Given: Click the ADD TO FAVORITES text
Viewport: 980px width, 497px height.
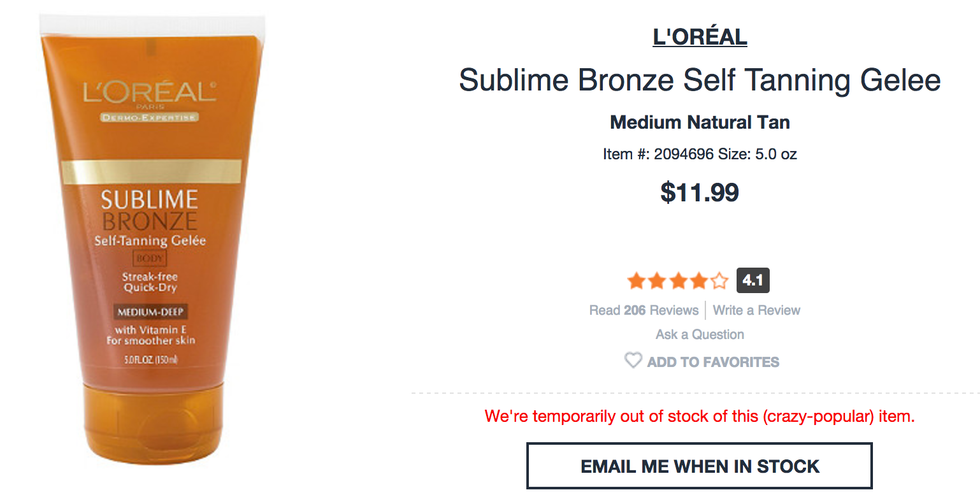Looking at the screenshot, I should click(713, 362).
